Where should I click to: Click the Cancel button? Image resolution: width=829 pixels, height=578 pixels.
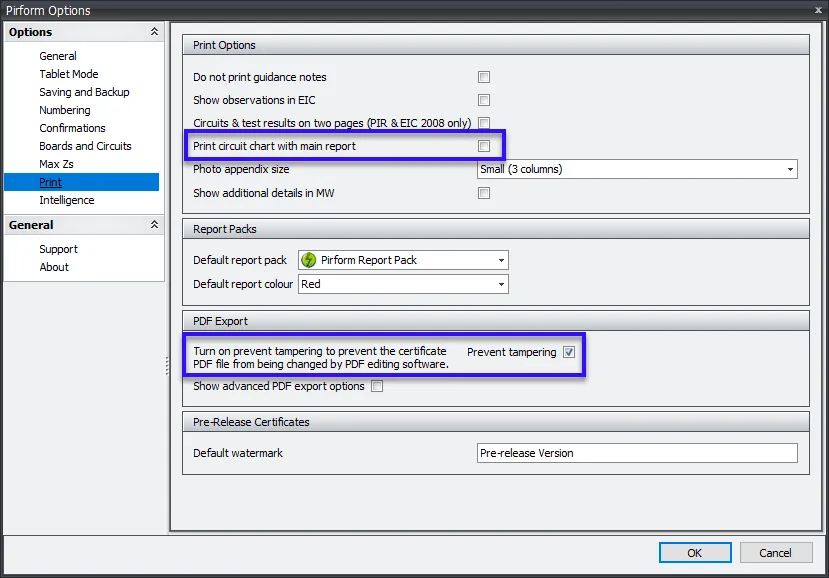(776, 552)
